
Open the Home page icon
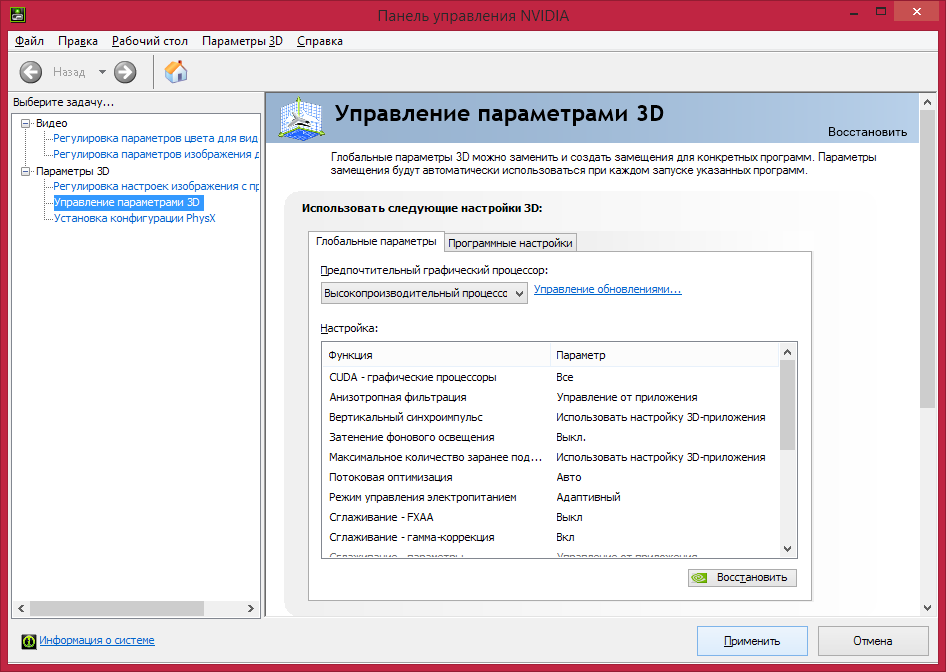[x=176, y=72]
